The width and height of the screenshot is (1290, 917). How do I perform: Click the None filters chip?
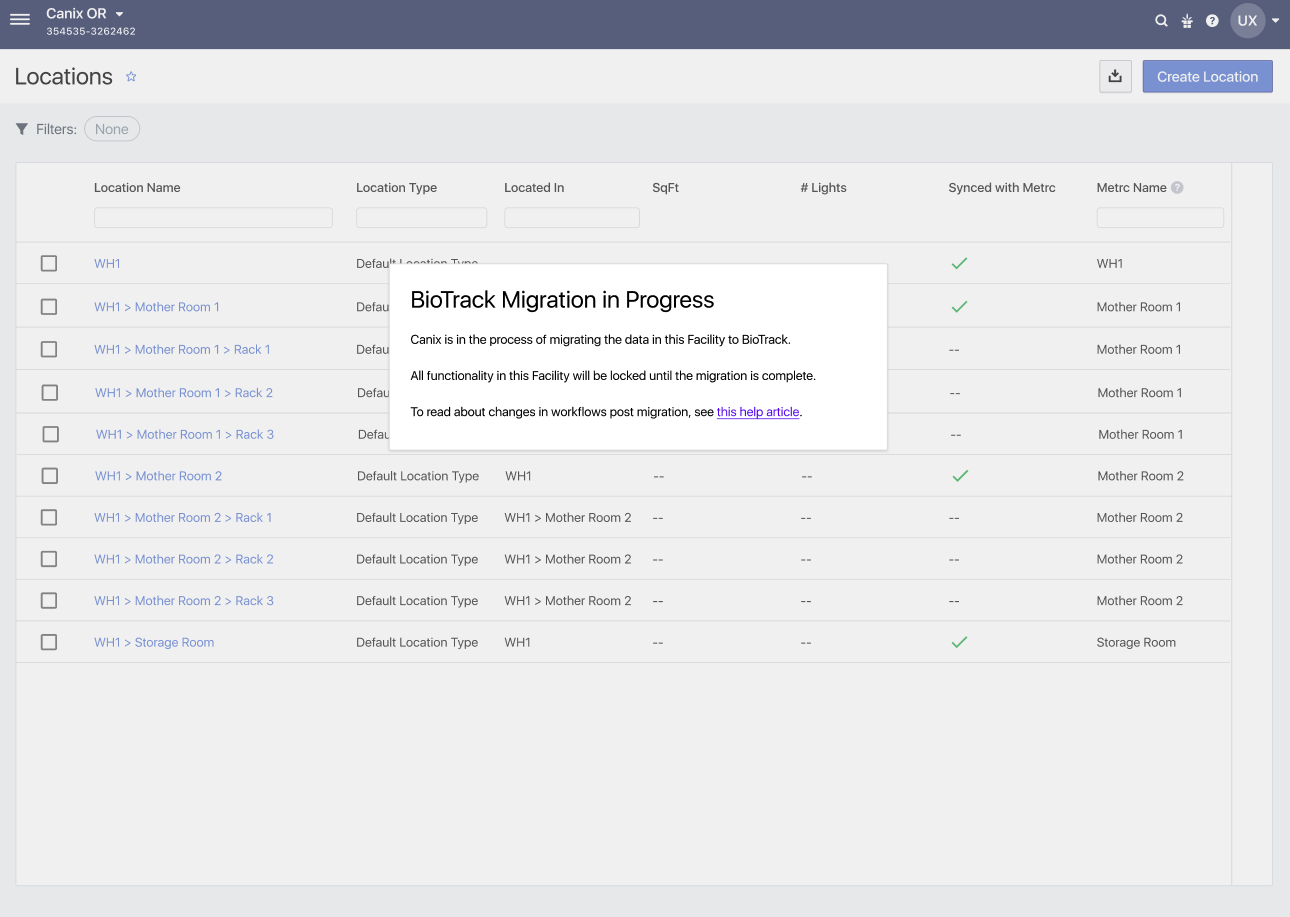[x=112, y=129]
